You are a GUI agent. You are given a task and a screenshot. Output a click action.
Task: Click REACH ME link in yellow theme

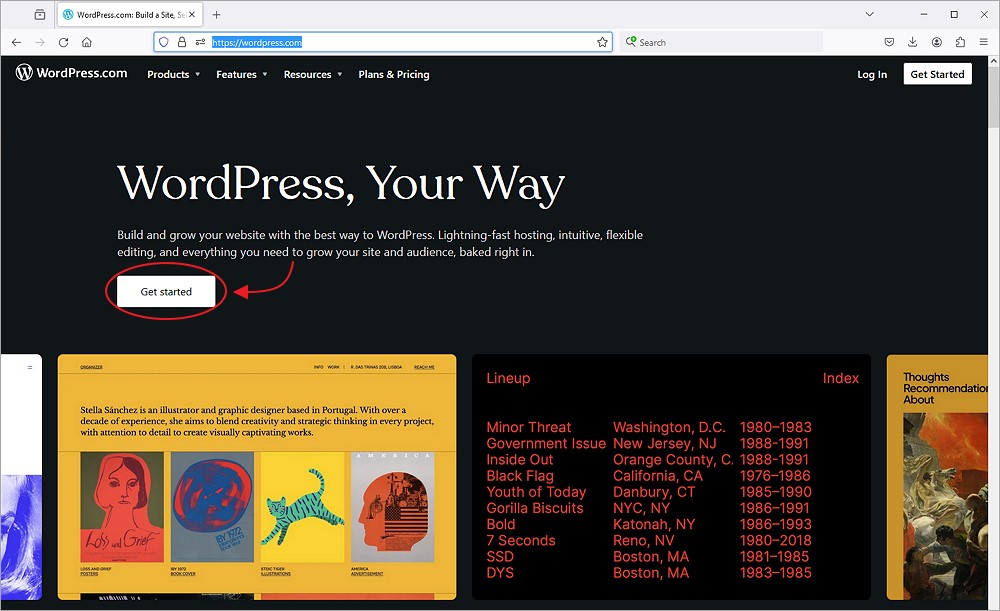coord(424,367)
